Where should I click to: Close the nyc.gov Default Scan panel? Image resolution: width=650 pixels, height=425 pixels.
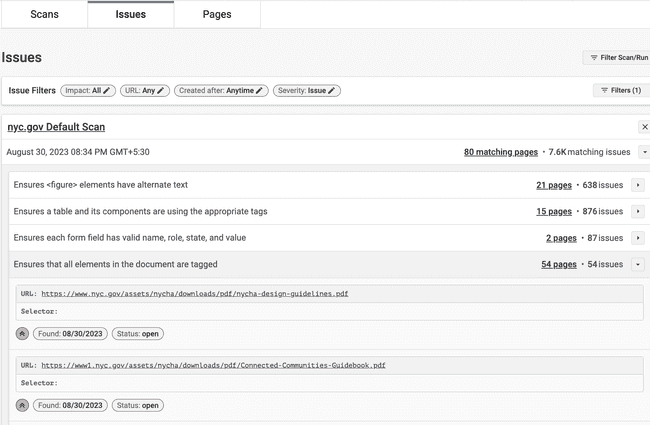(x=643, y=127)
